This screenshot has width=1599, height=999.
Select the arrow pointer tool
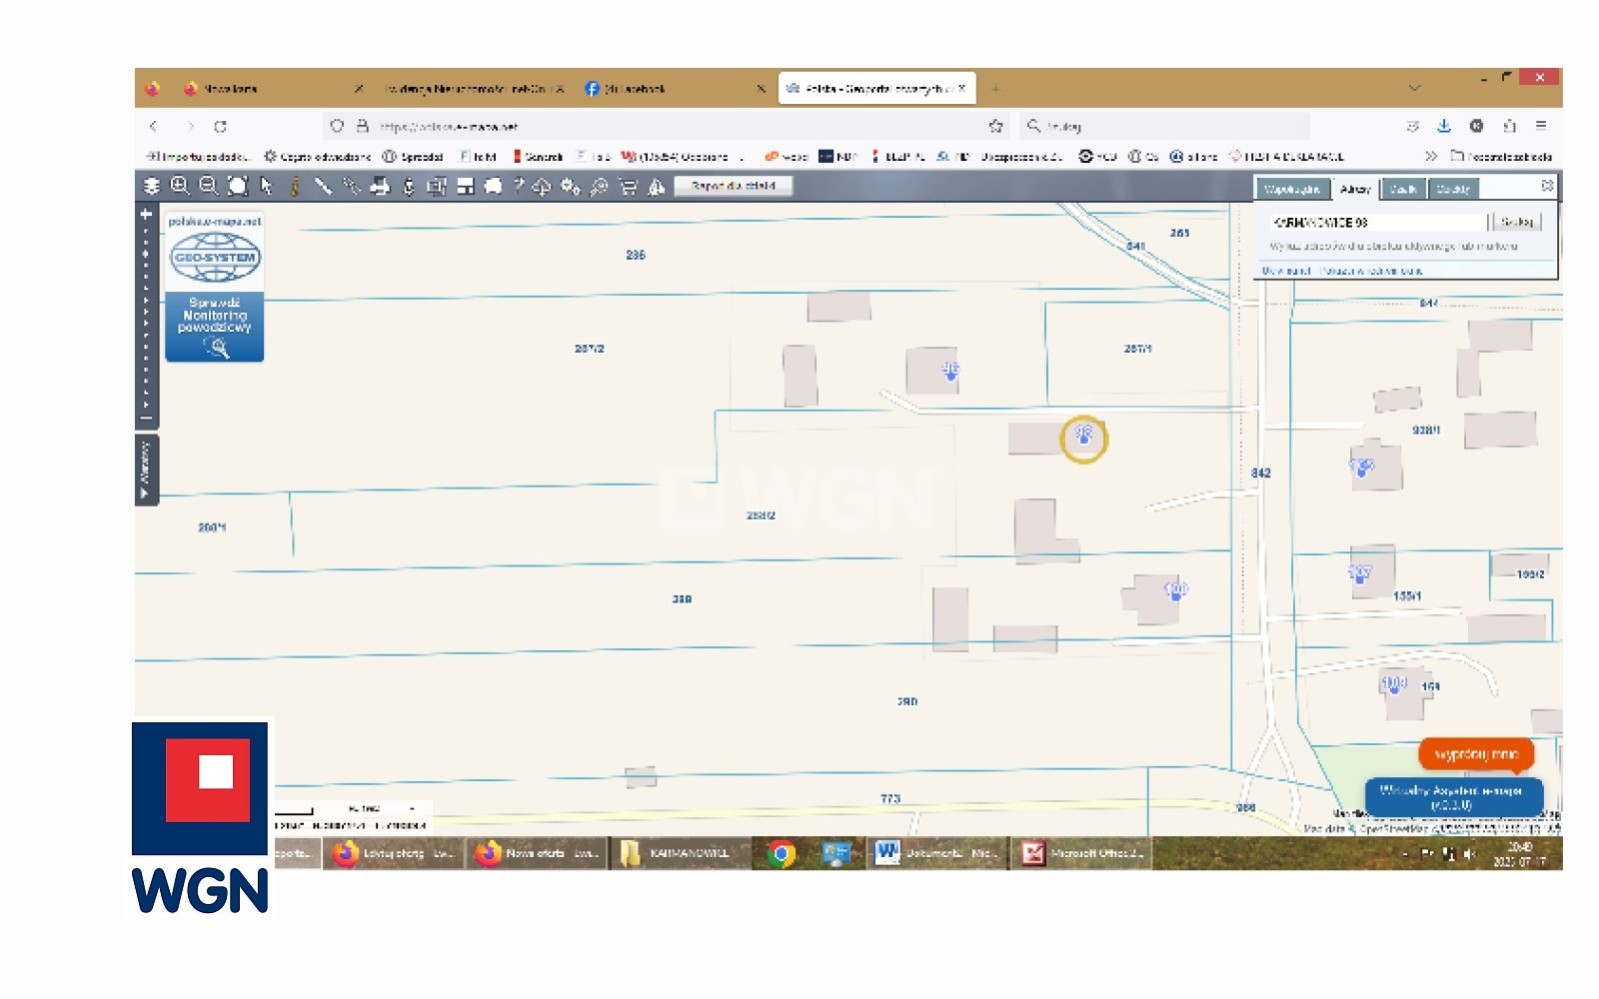266,186
